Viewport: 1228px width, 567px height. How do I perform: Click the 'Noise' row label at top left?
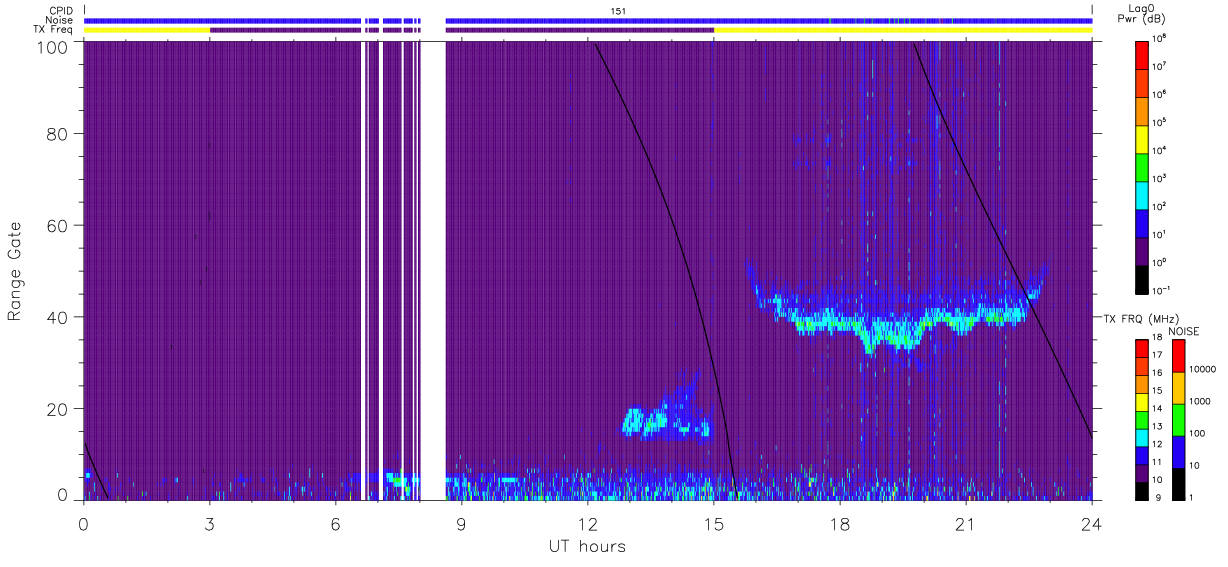pyautogui.click(x=60, y=20)
